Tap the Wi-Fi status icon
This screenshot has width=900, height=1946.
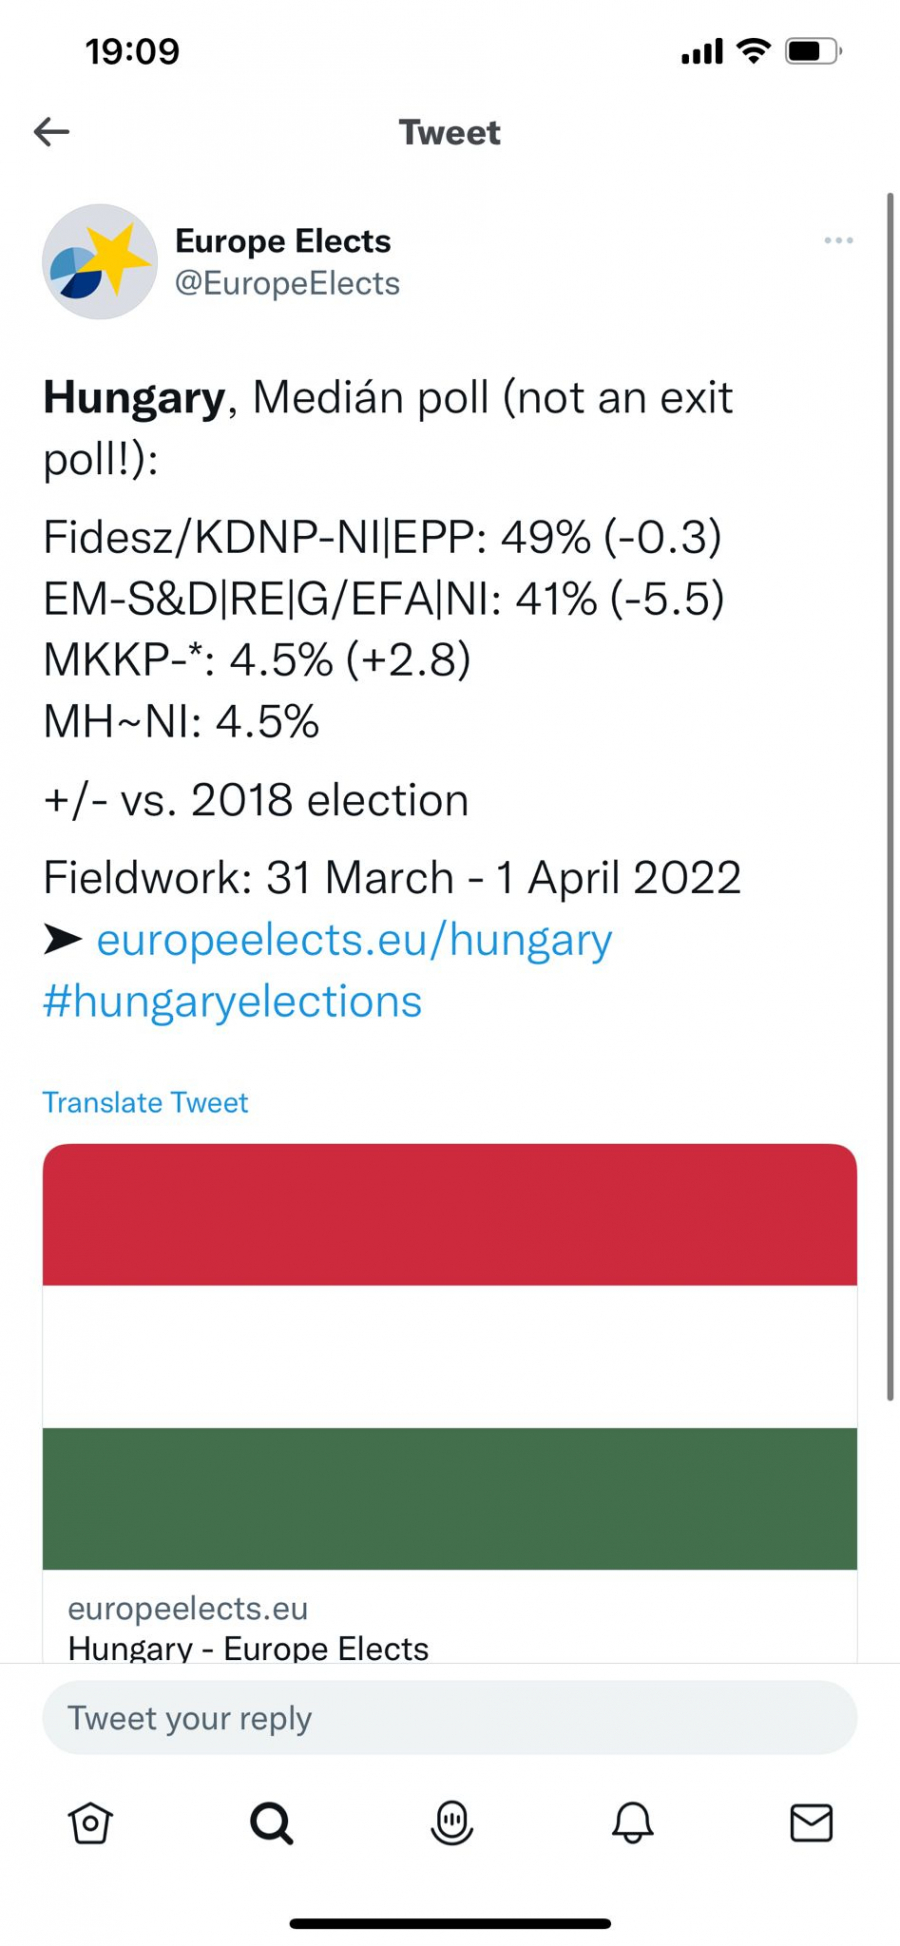click(x=753, y=51)
